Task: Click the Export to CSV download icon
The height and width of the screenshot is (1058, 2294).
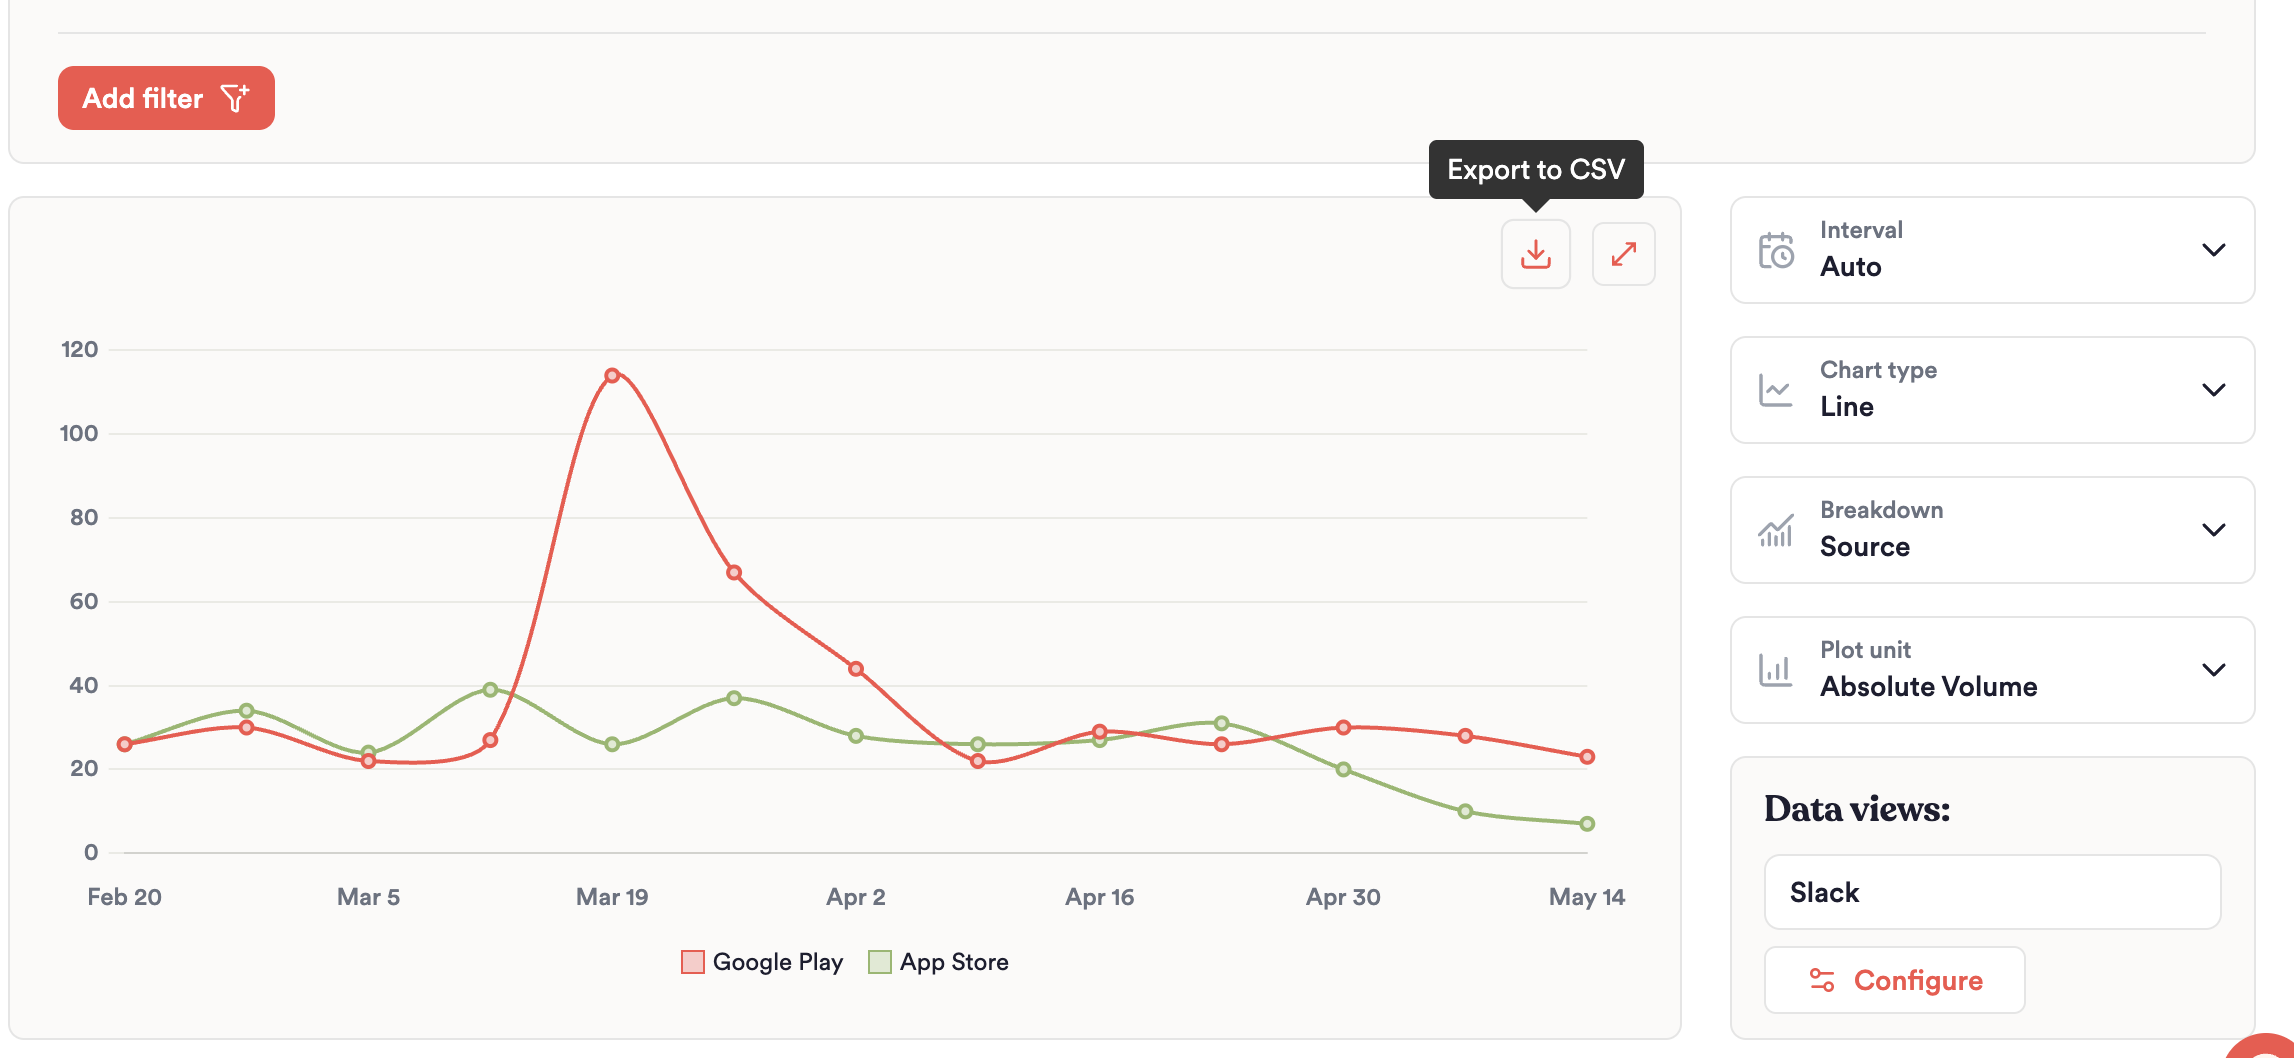Action: (1535, 254)
